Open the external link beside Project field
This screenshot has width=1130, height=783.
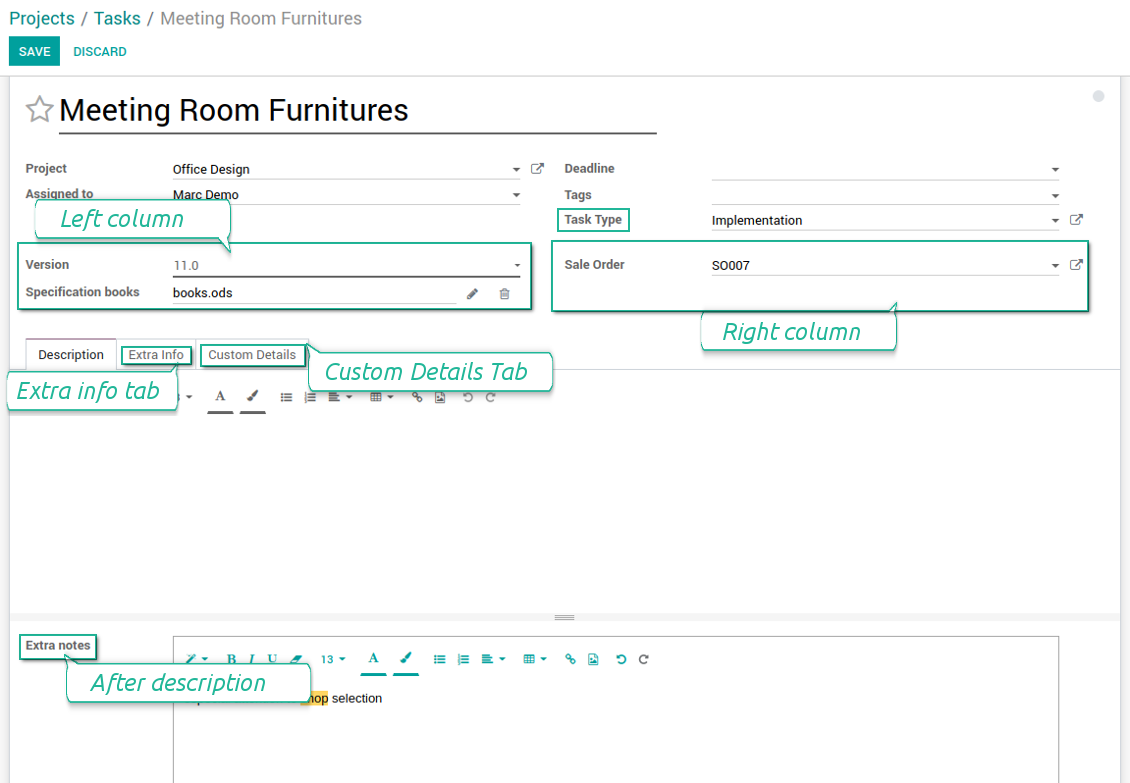[537, 169]
